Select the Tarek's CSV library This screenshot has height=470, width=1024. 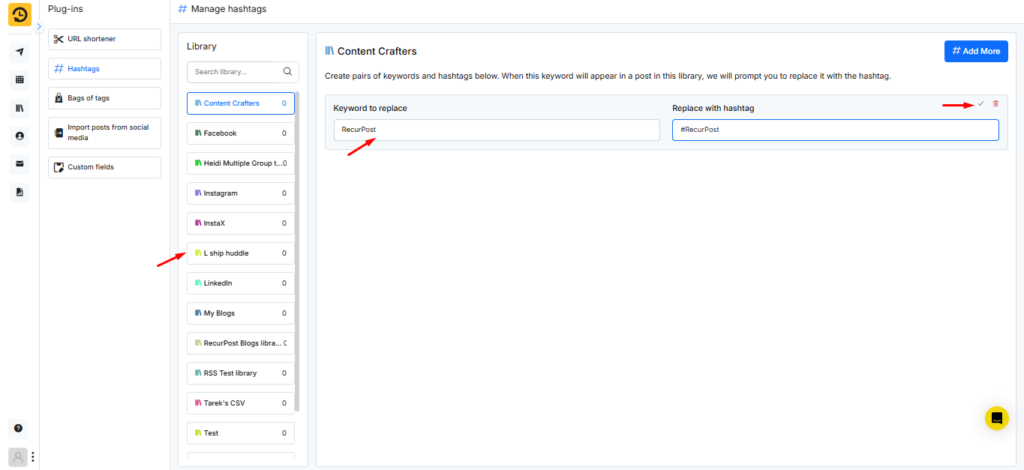click(x=240, y=403)
